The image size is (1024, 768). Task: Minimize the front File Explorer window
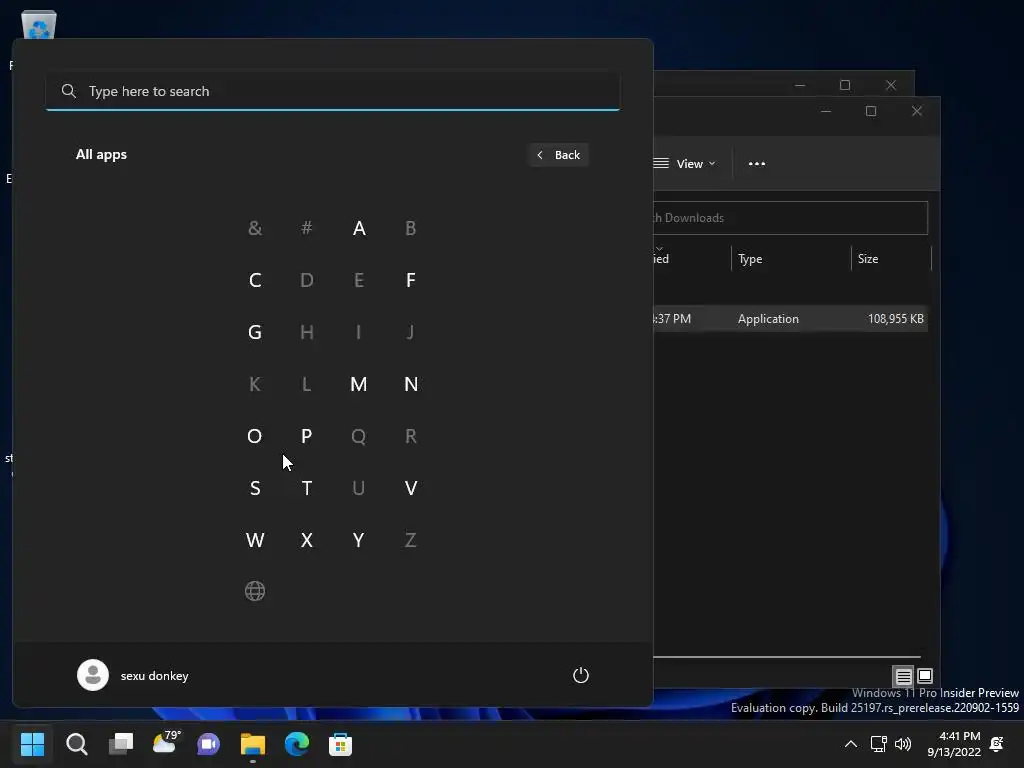825,111
